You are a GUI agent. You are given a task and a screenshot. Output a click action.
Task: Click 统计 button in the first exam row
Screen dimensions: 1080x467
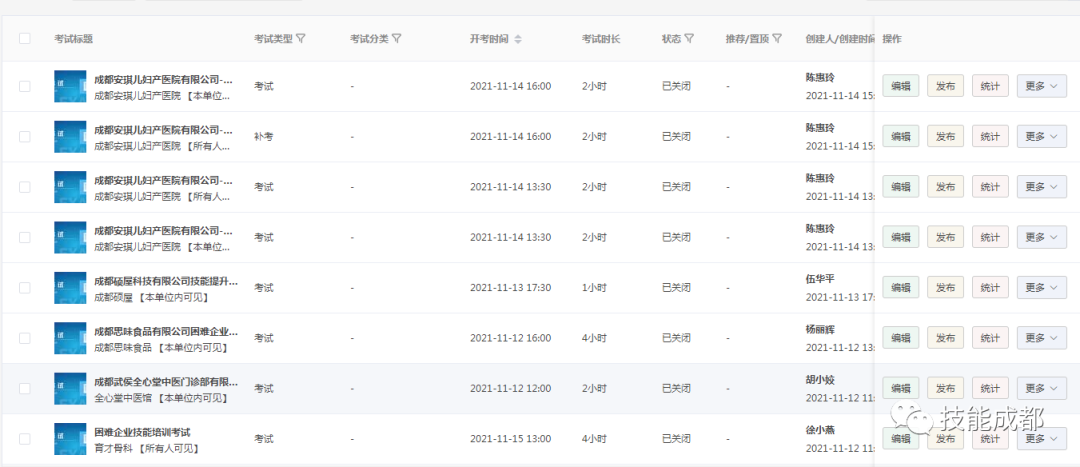tap(990, 86)
